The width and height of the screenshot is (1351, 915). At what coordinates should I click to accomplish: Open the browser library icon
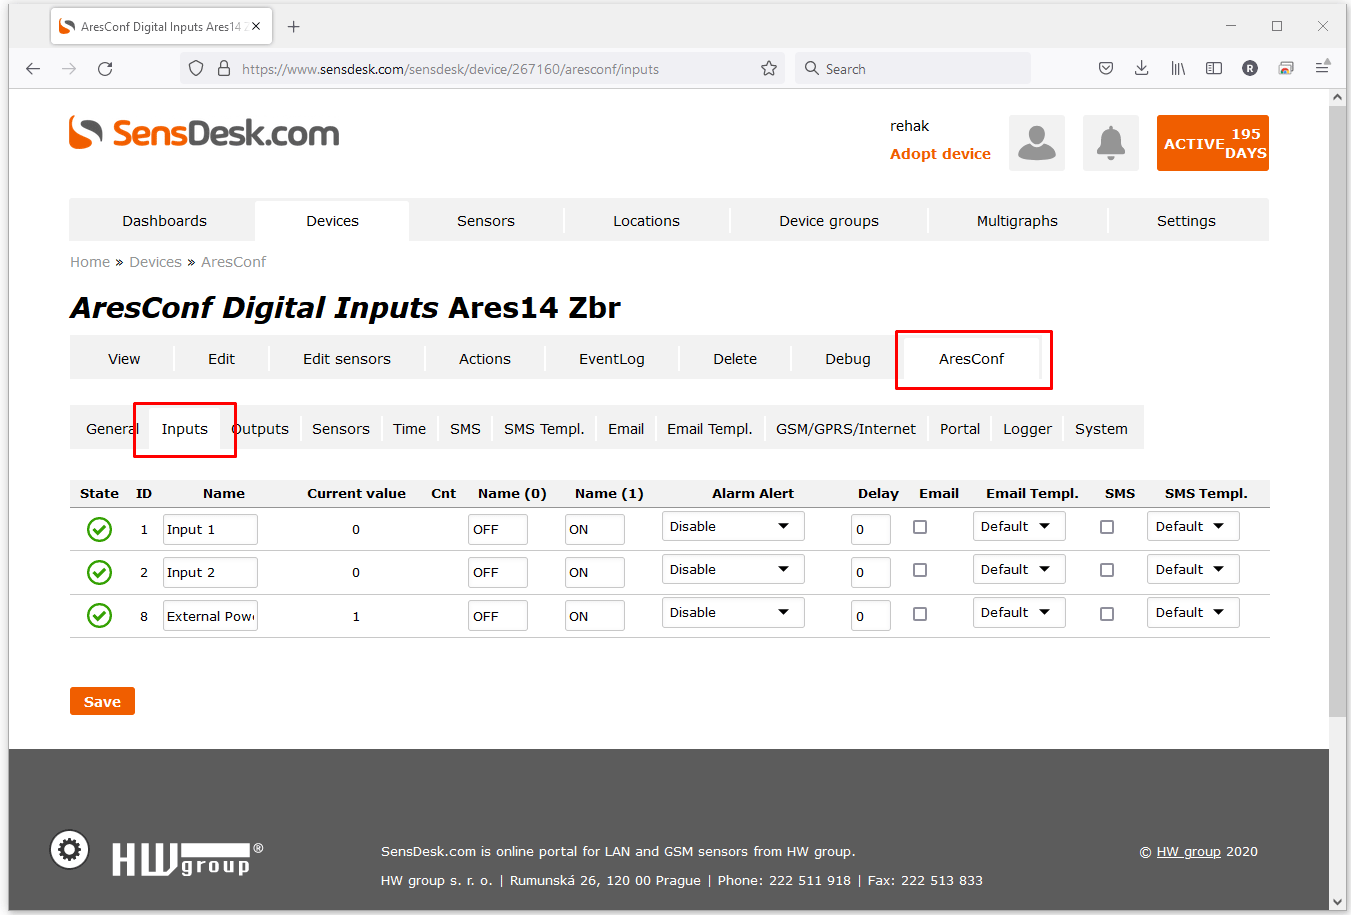(1178, 69)
